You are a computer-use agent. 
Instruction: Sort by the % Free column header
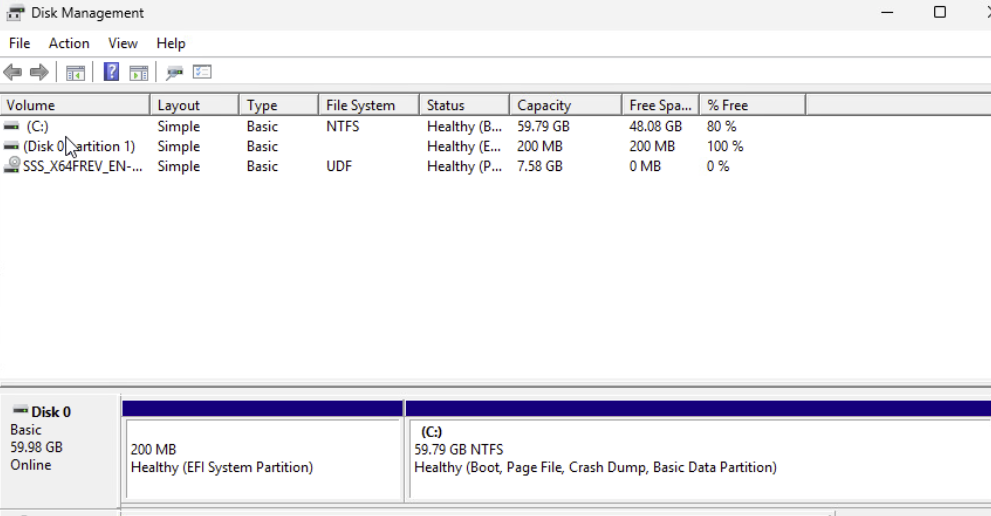(x=750, y=105)
